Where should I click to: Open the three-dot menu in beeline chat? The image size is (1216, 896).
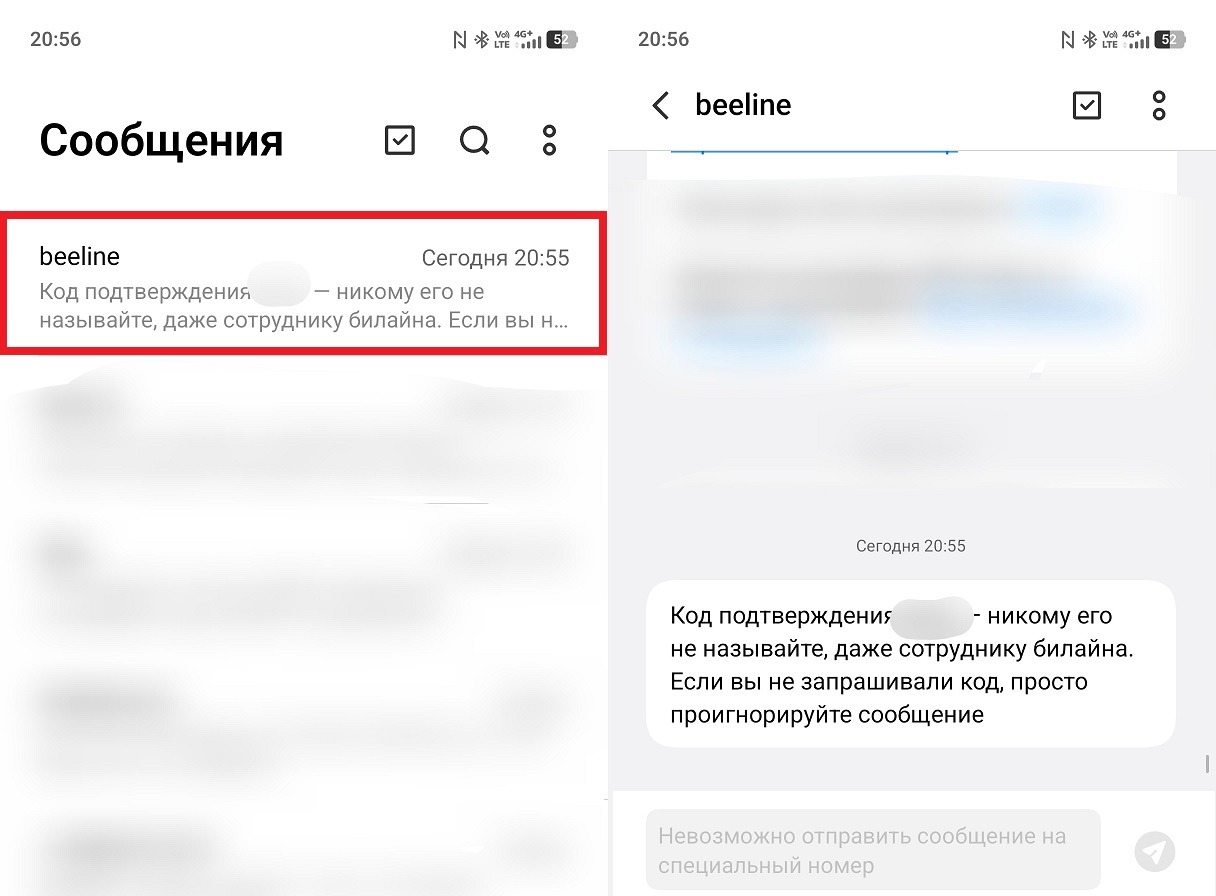1159,105
